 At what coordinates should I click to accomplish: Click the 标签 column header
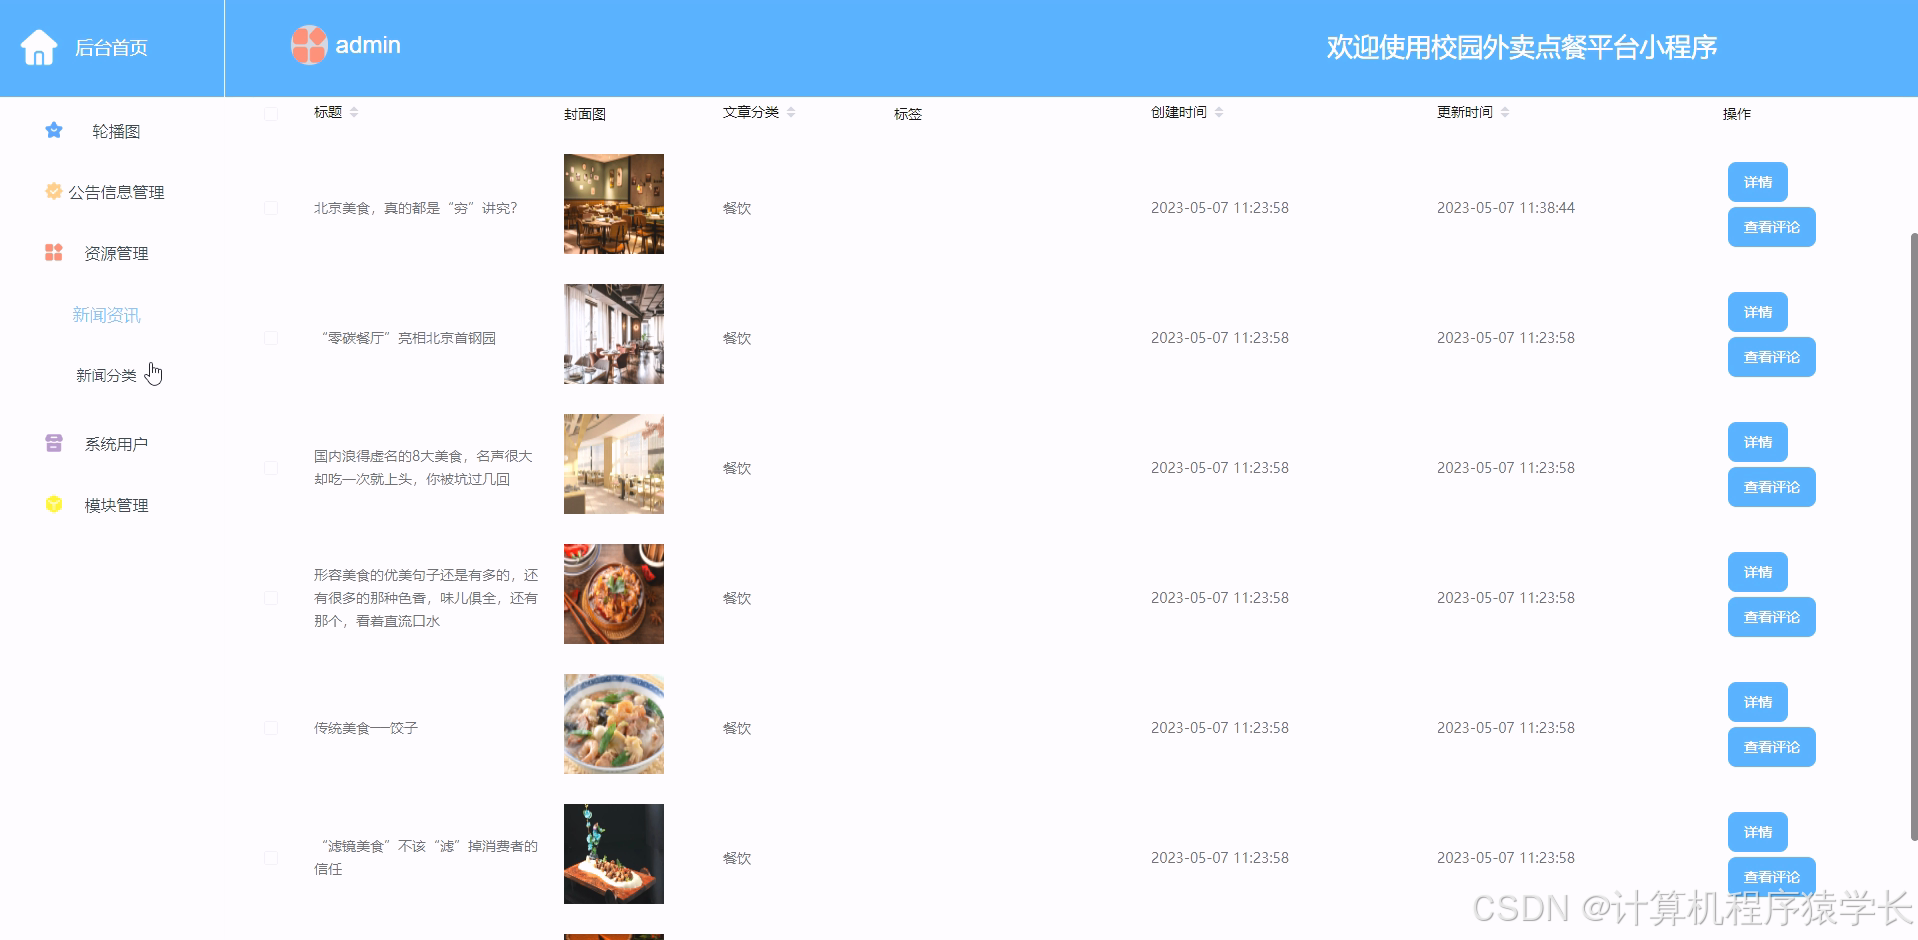click(908, 114)
